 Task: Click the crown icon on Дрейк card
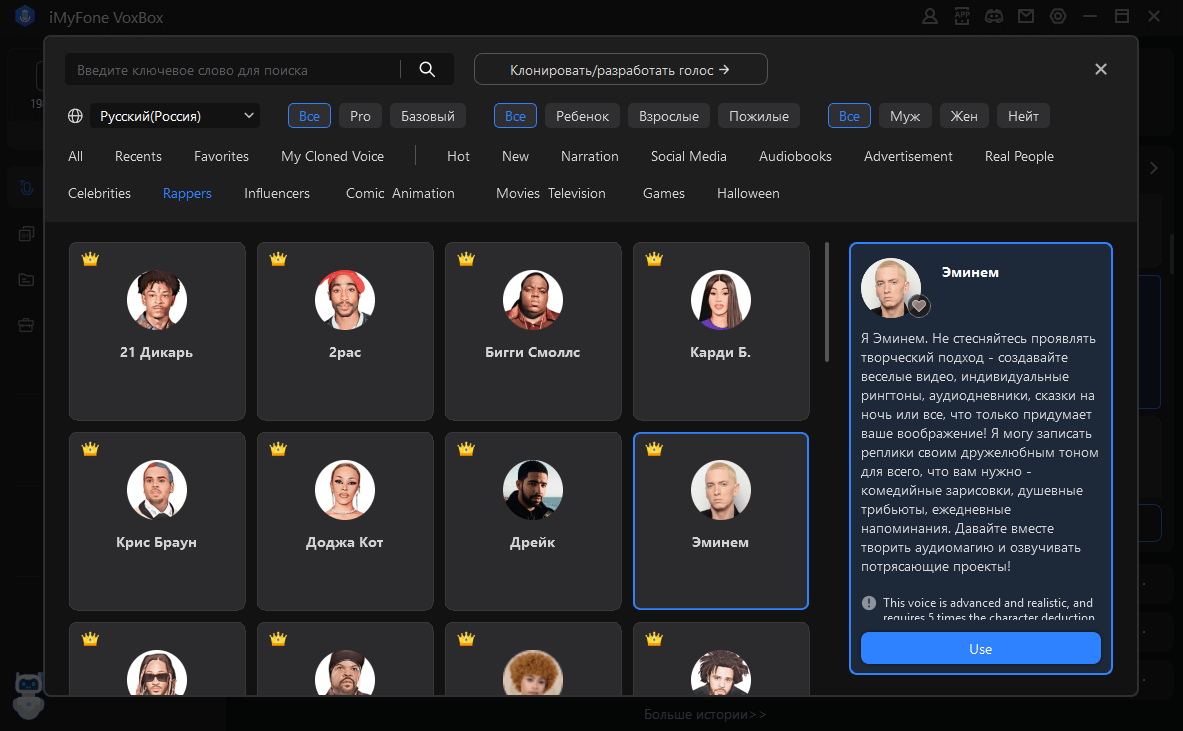point(466,449)
